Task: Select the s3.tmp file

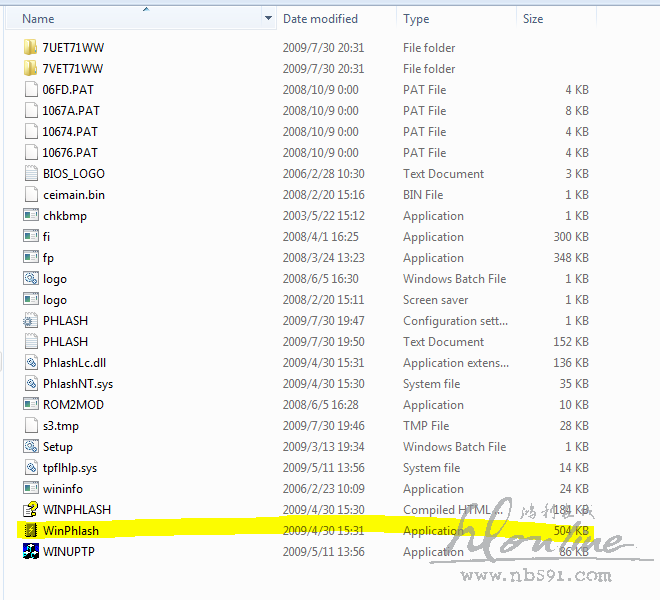Action: [60, 426]
